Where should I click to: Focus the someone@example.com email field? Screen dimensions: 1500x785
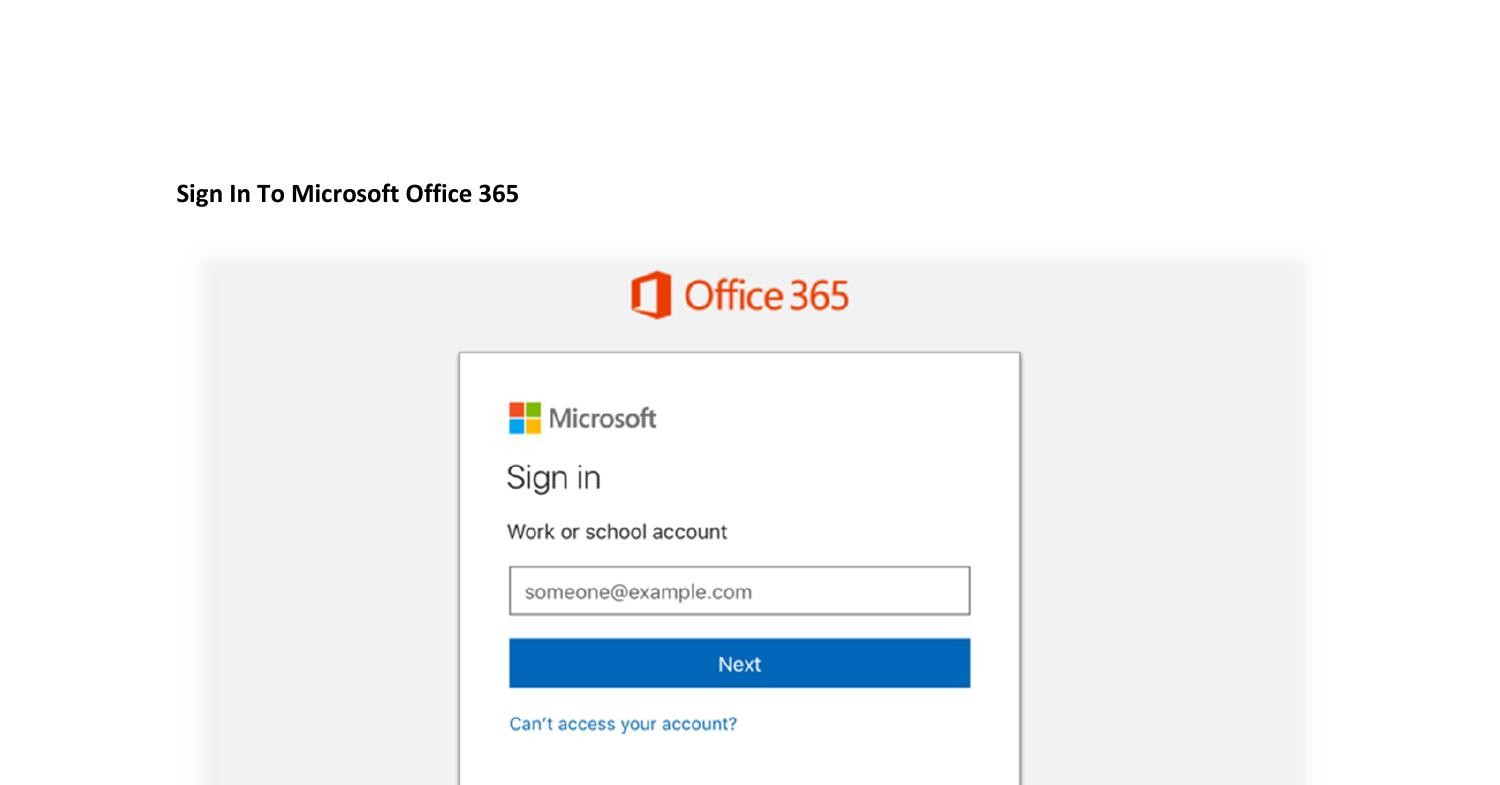coord(739,591)
